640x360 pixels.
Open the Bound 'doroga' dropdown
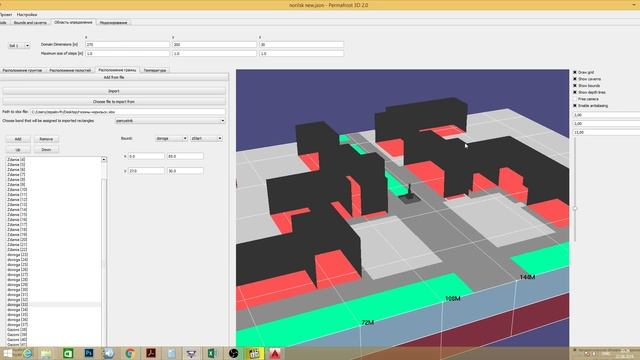171,138
